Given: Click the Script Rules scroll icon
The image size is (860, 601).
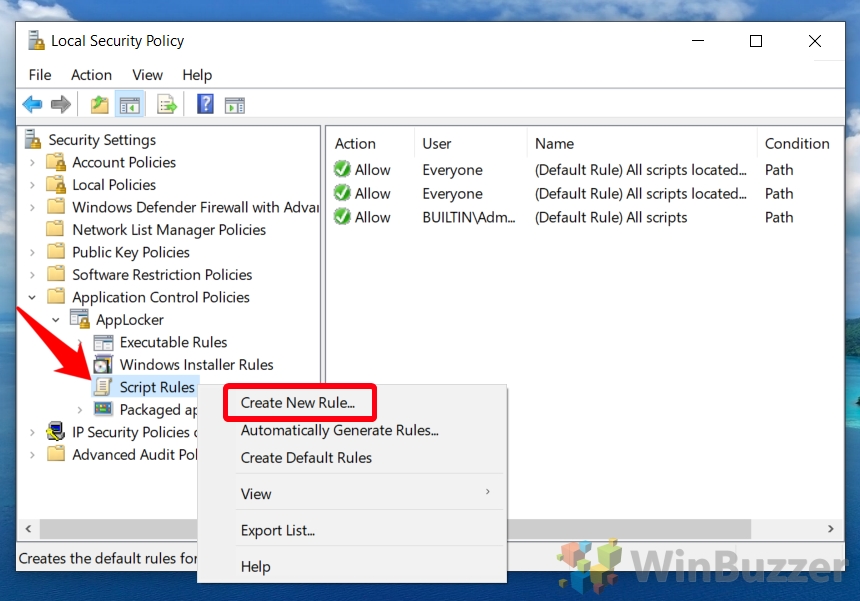Looking at the screenshot, I should pos(103,387).
